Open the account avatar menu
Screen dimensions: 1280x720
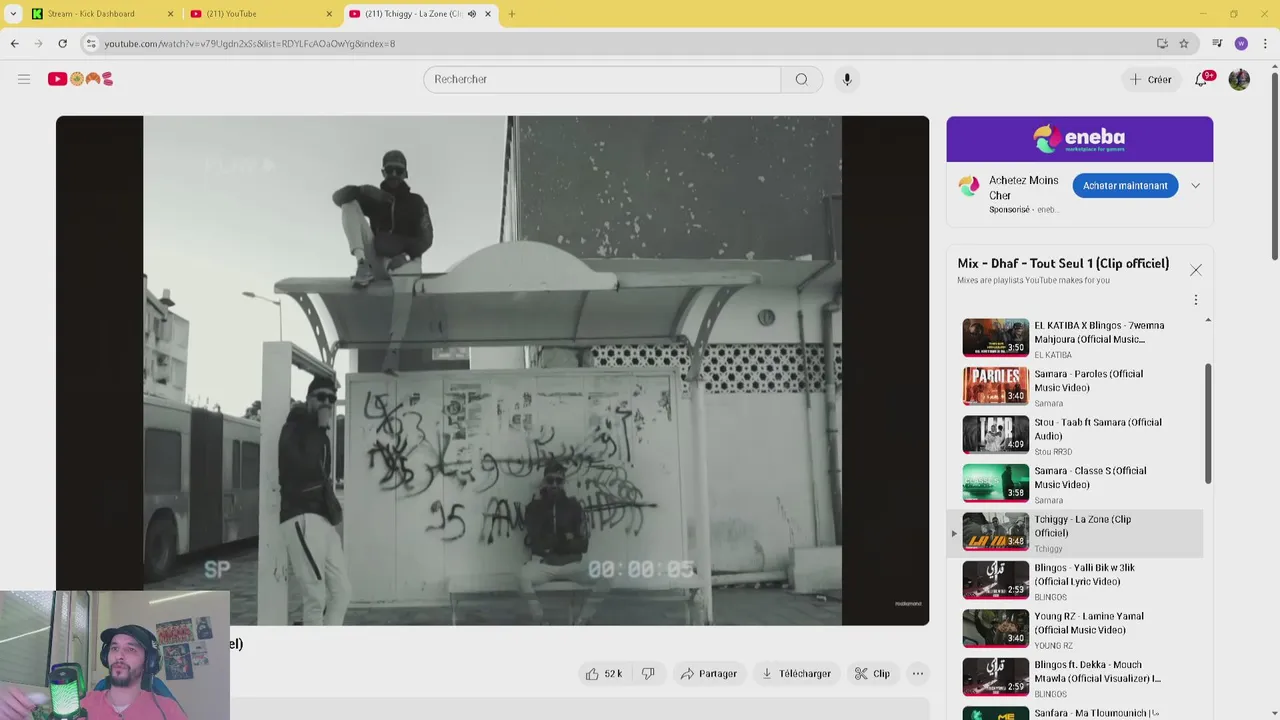(1239, 79)
